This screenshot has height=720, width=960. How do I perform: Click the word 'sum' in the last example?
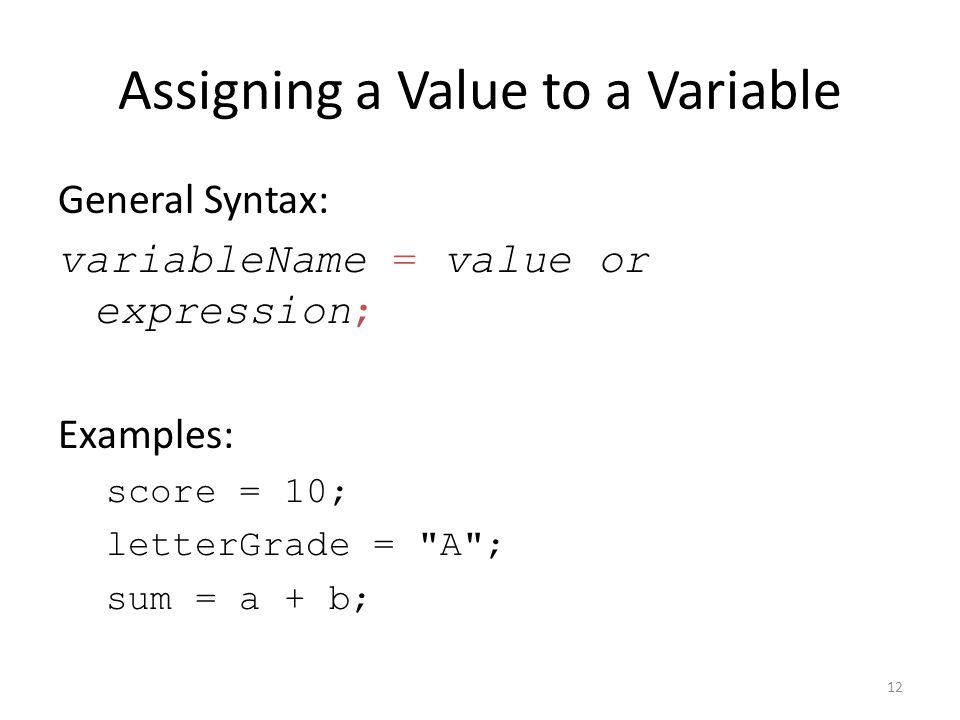pyautogui.click(x=140, y=599)
